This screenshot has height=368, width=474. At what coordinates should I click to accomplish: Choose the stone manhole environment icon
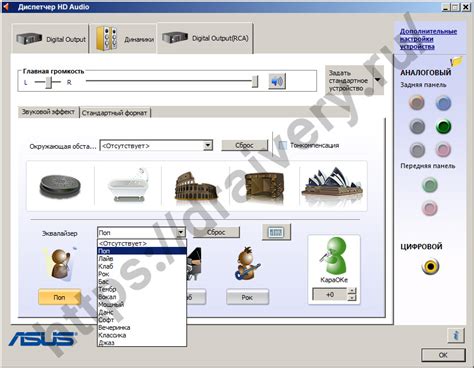(60, 186)
